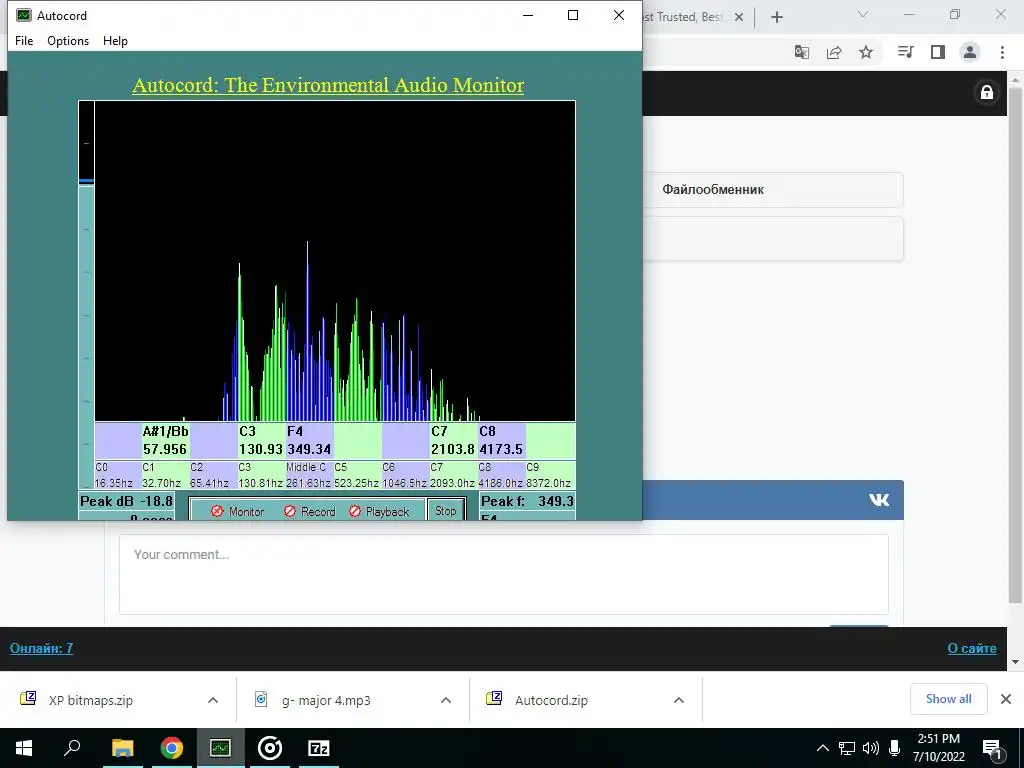Click the spectrum display graph

click(x=335, y=261)
